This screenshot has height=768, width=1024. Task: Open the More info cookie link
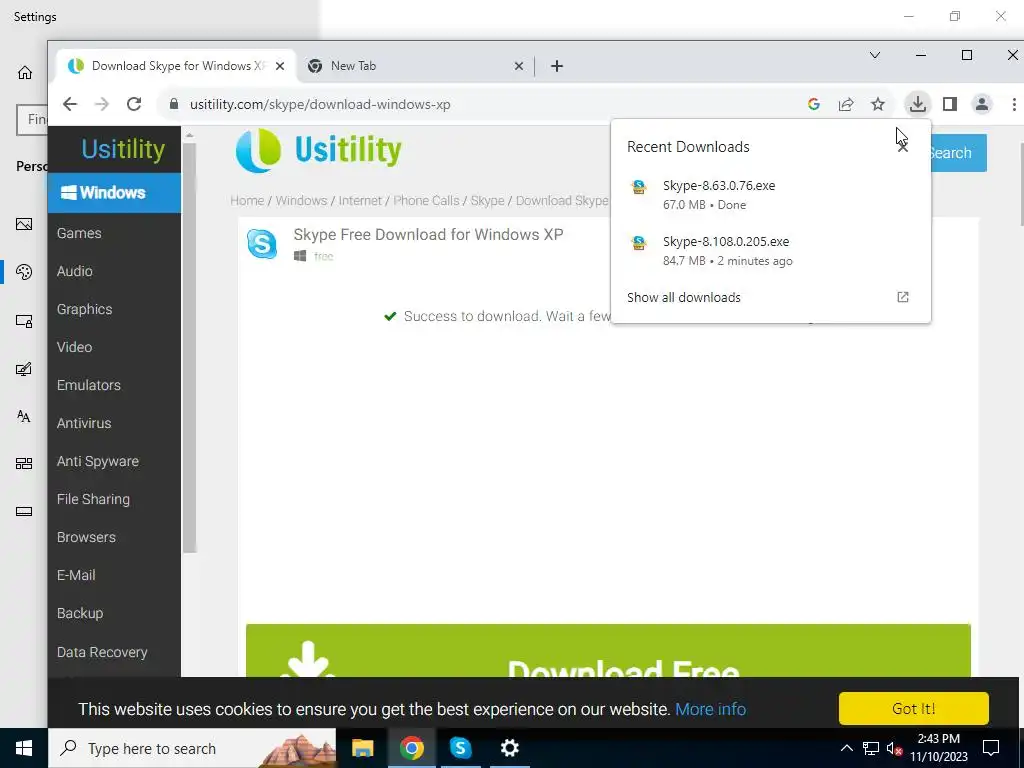711,709
